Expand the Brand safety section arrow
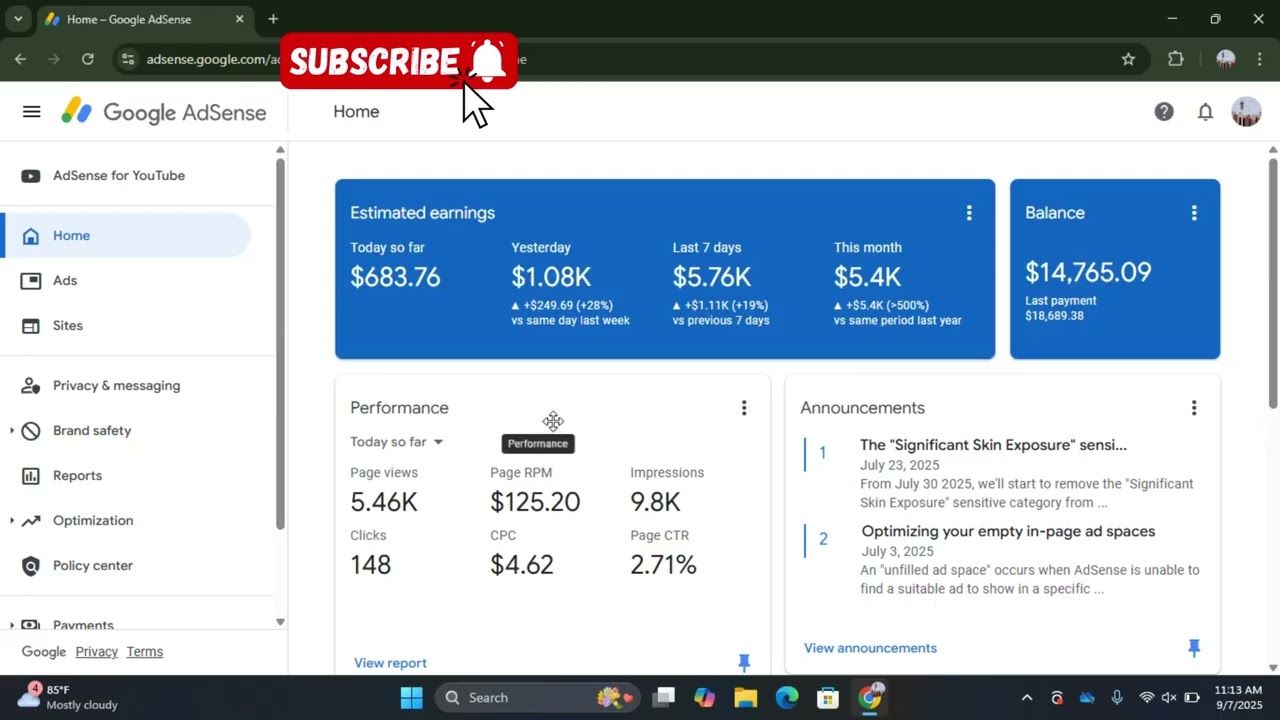Screen dimensions: 1280x720 point(11,431)
